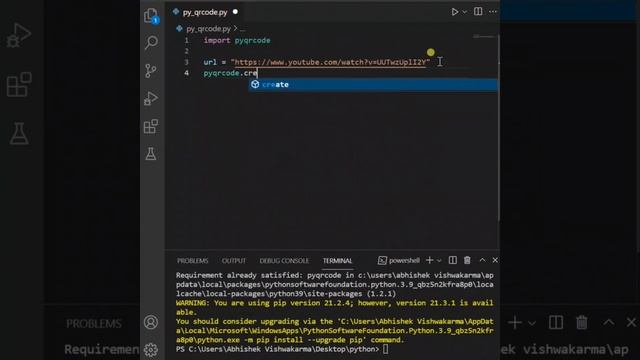Viewport: 640px width, 360px height.
Task: Maximize the panel with up chevron
Action: (482, 260)
